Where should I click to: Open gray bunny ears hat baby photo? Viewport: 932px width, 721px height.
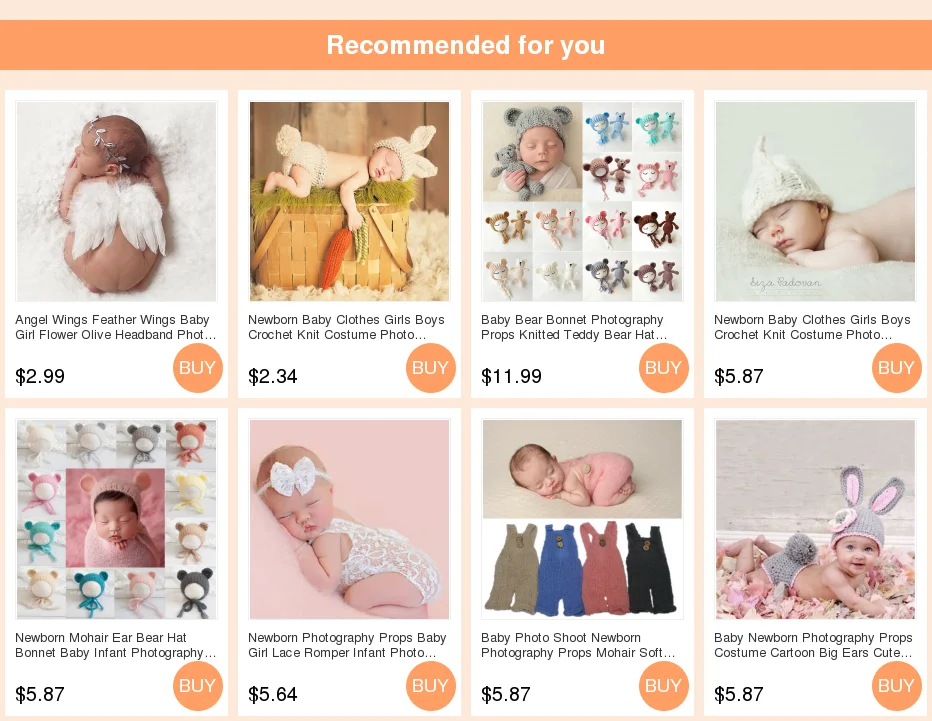(x=816, y=520)
